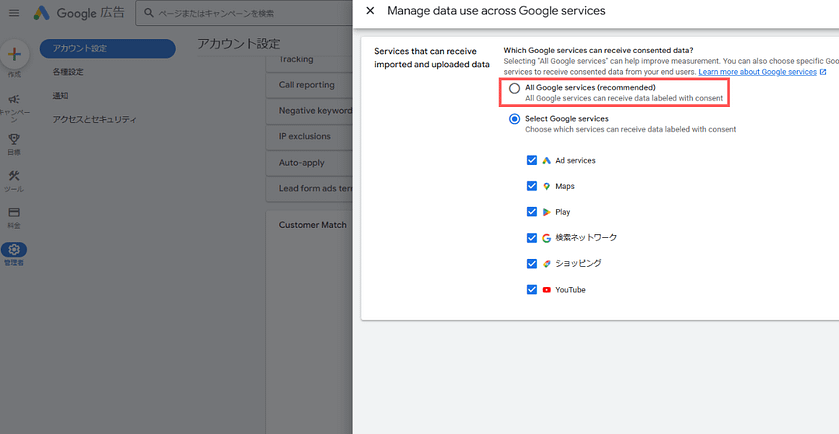Close the Manage data use panel
Screen dimensions: 839x434
pyautogui.click(x=370, y=11)
